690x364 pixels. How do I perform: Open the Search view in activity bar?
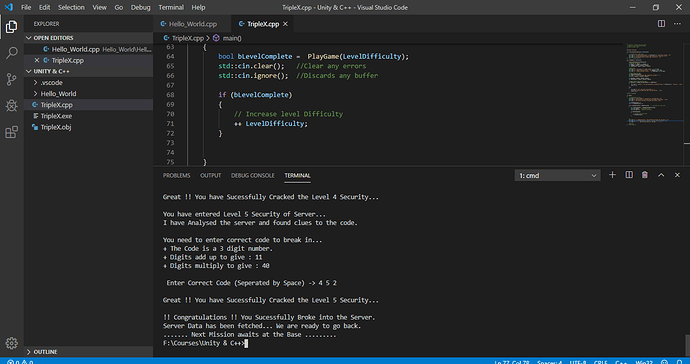(11, 53)
